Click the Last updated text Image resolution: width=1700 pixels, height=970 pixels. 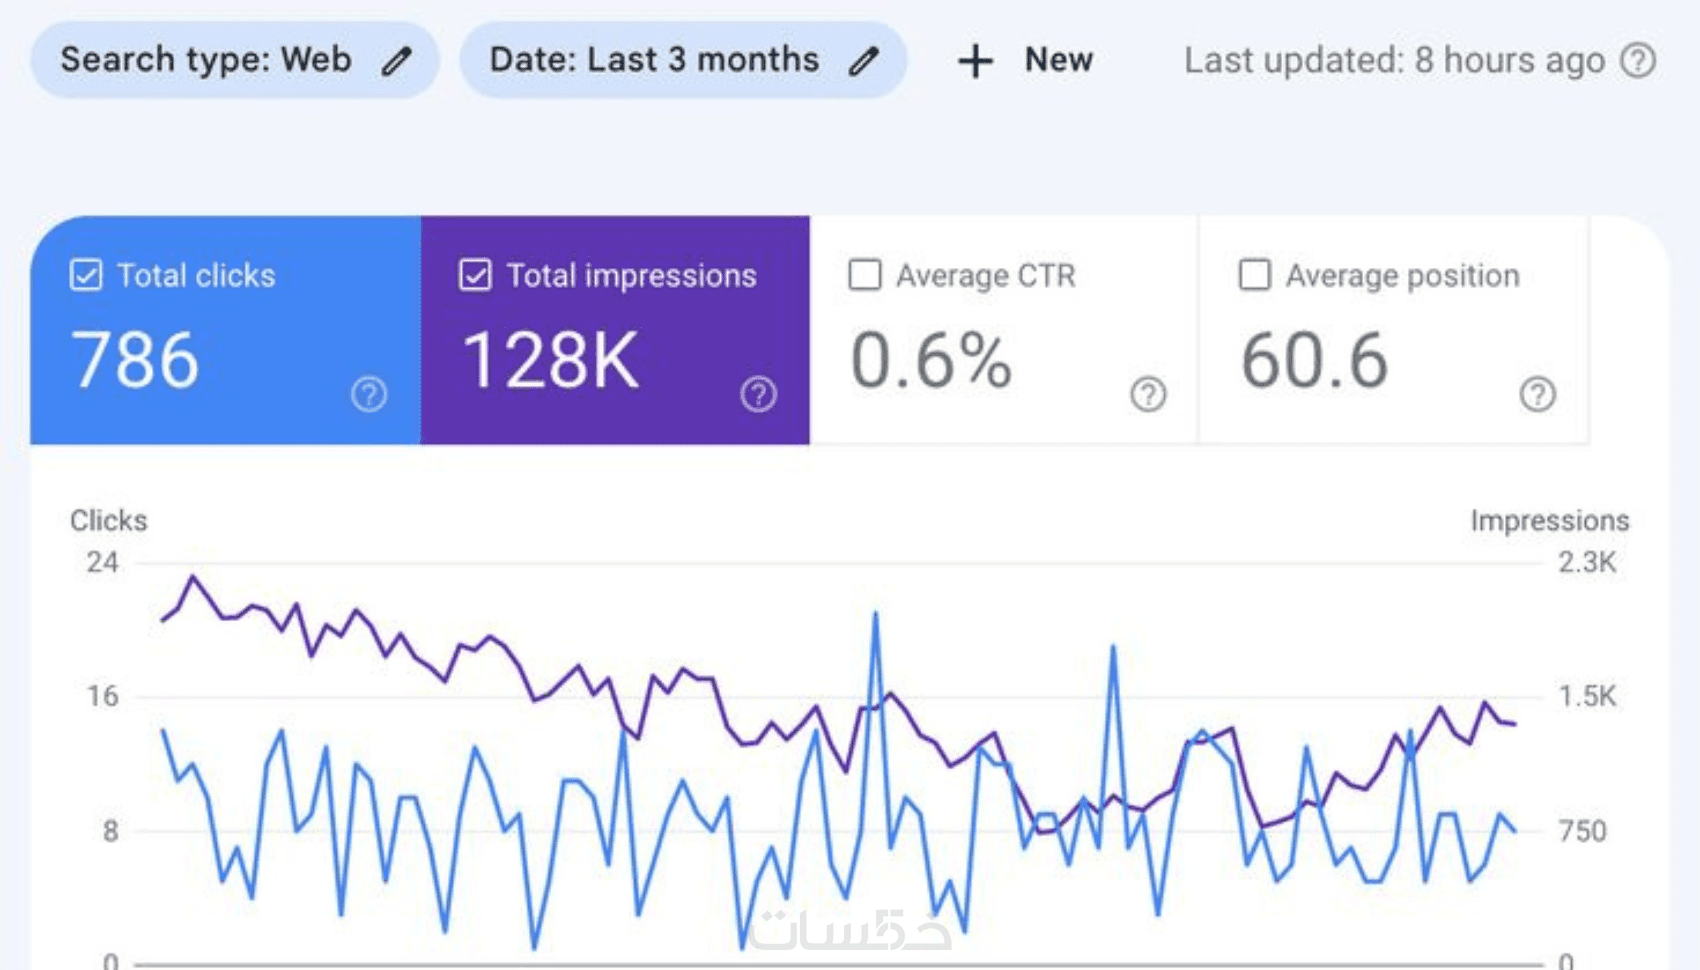click(x=1395, y=60)
